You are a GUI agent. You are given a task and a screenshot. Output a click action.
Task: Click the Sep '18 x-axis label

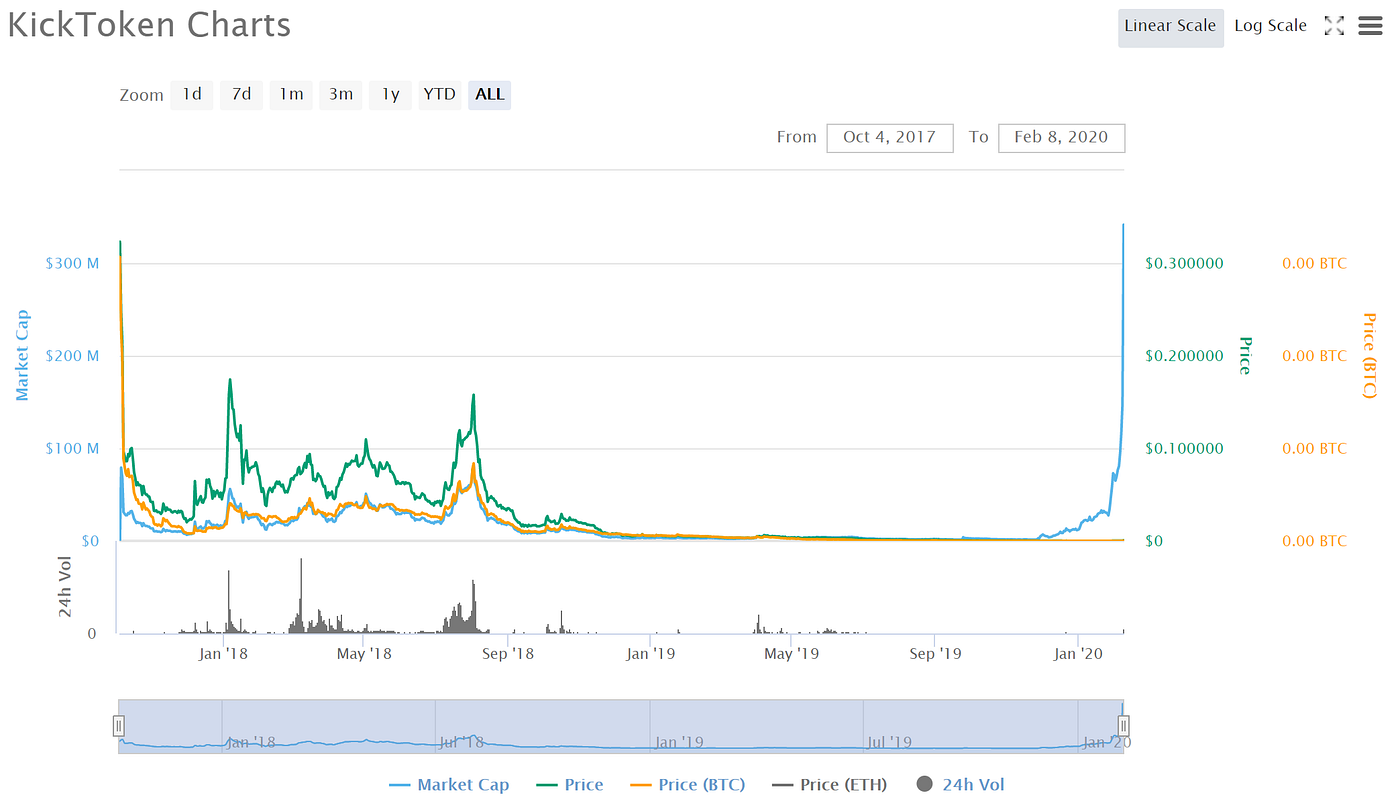pyautogui.click(x=508, y=654)
